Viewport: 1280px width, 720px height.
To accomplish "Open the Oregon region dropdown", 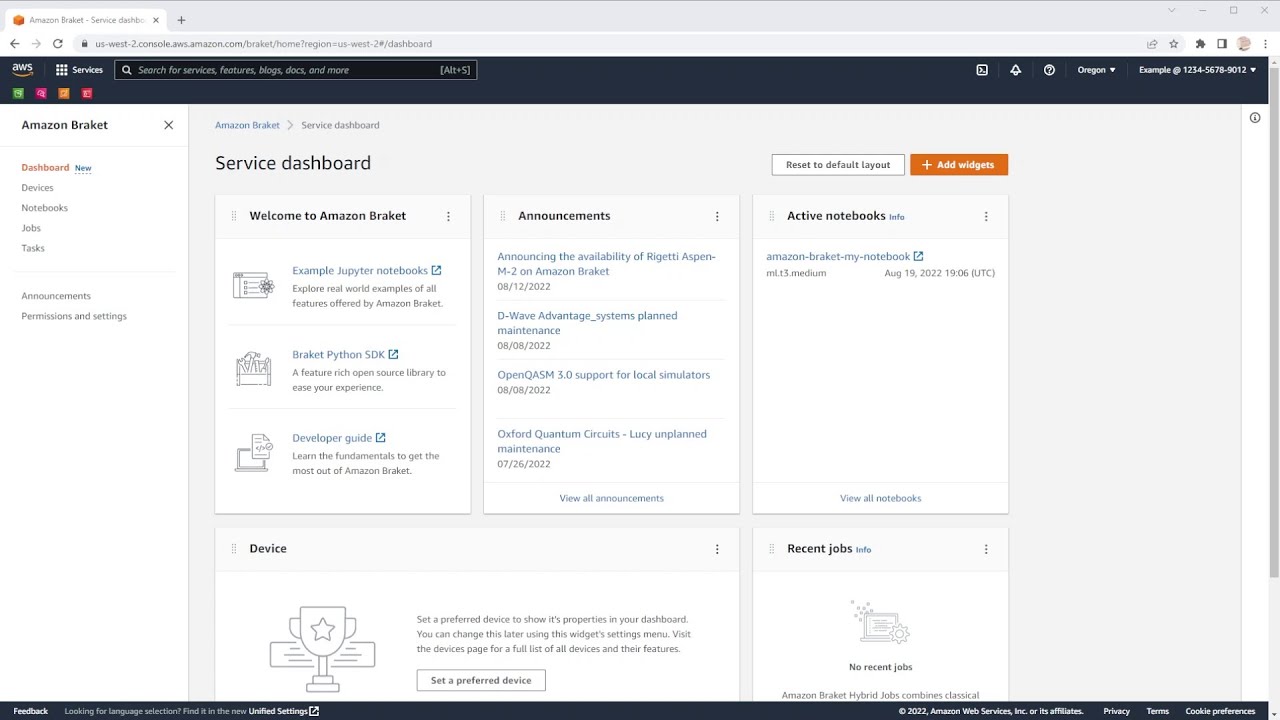I will click(1096, 70).
